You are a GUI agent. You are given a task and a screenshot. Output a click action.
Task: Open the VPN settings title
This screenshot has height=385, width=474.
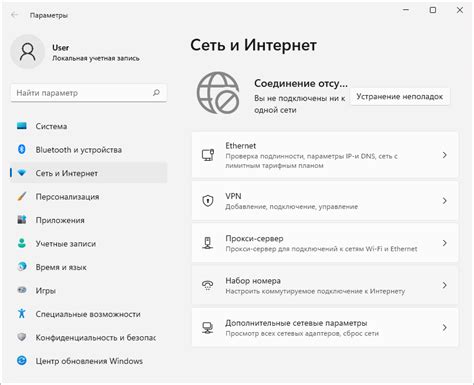point(233,196)
